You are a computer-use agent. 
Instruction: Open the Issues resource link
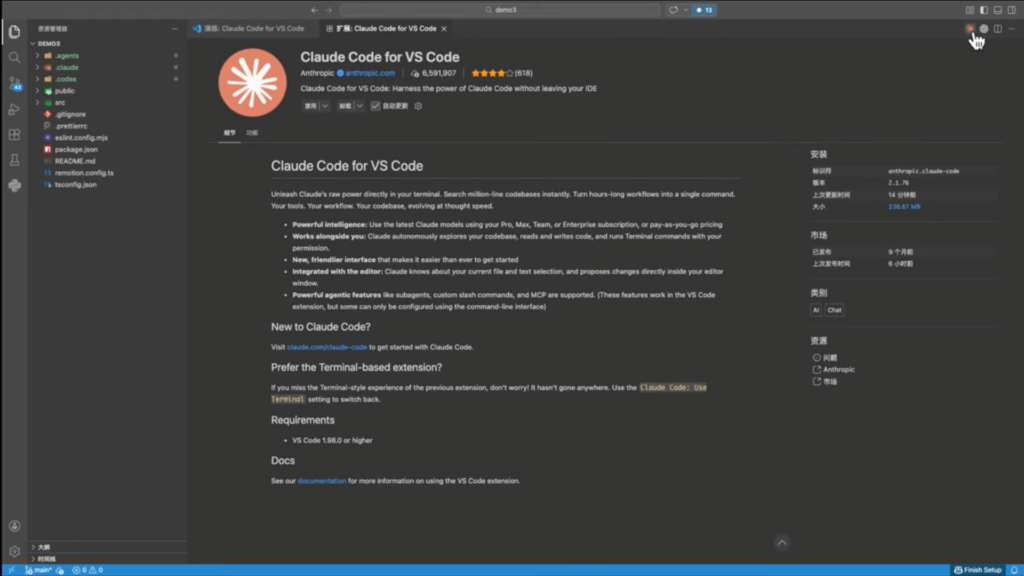point(825,358)
